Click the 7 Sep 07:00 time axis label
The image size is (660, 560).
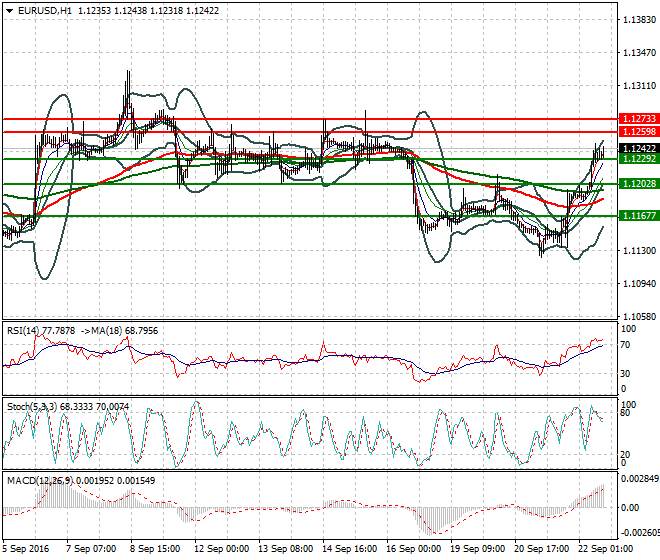91,549
